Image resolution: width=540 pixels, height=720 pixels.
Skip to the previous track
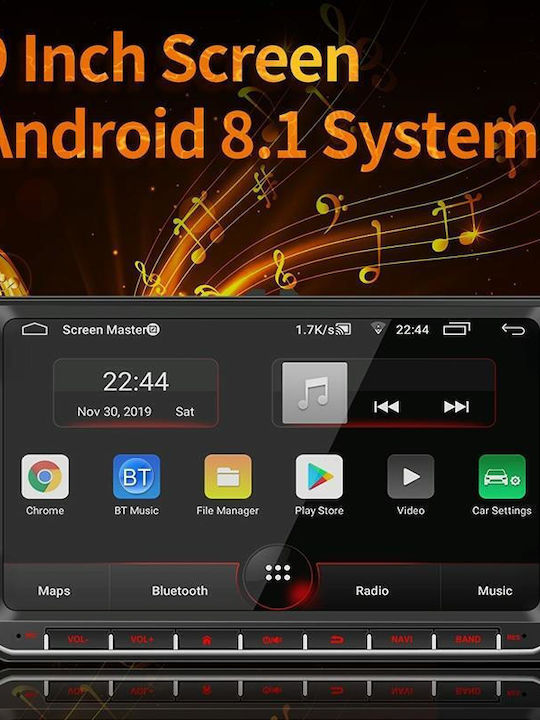click(386, 407)
